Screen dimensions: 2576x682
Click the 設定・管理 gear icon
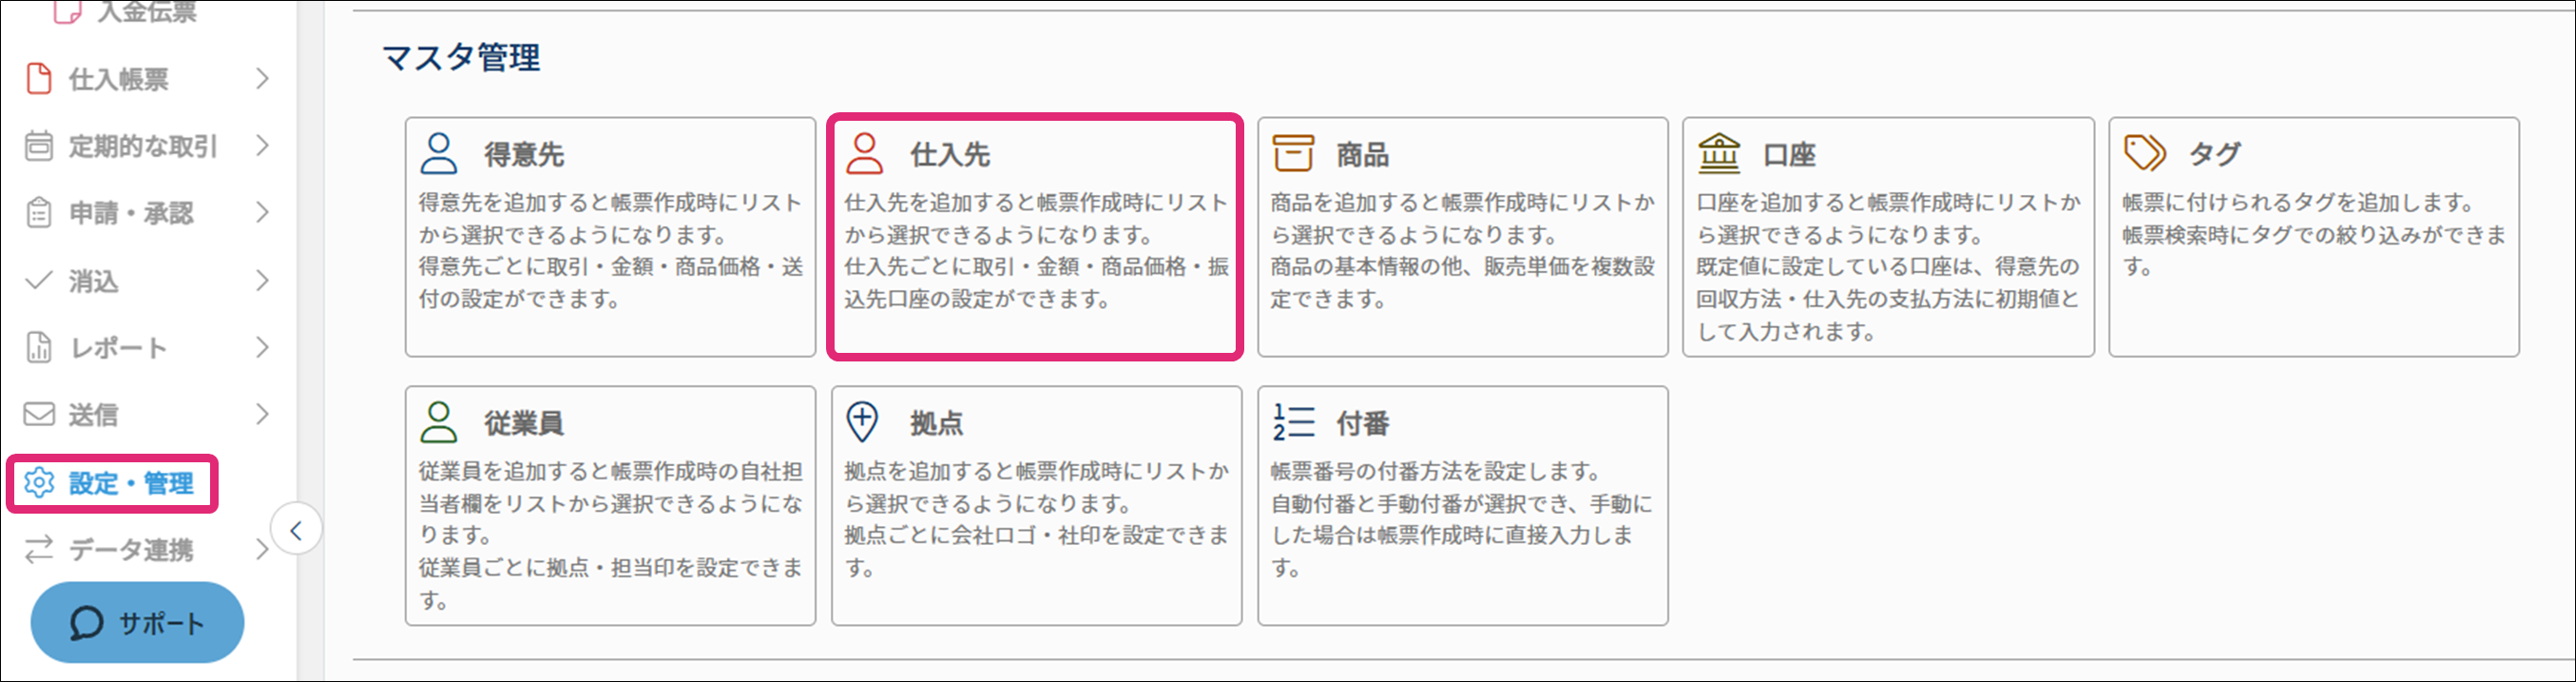39,483
